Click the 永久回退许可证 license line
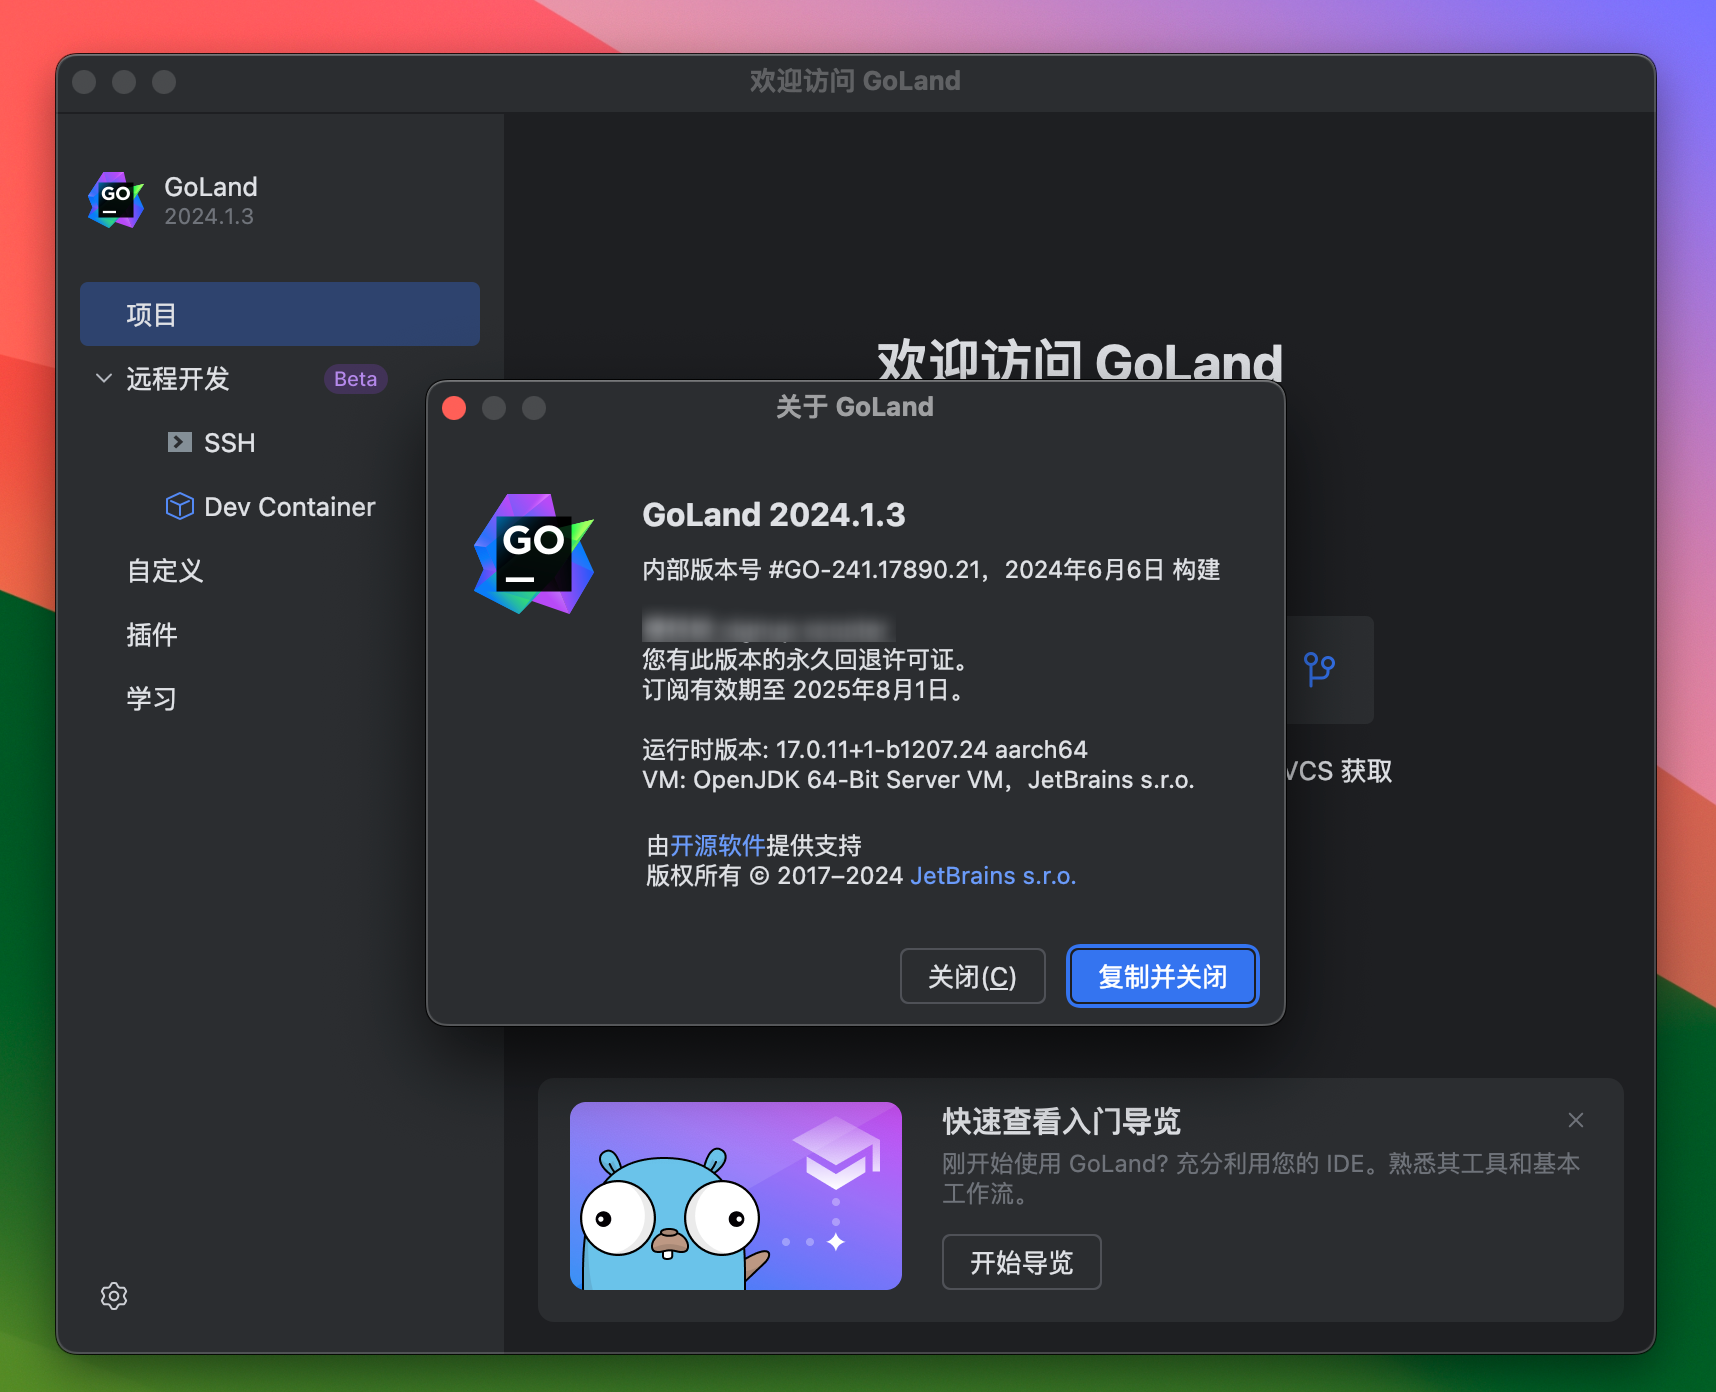 click(804, 659)
